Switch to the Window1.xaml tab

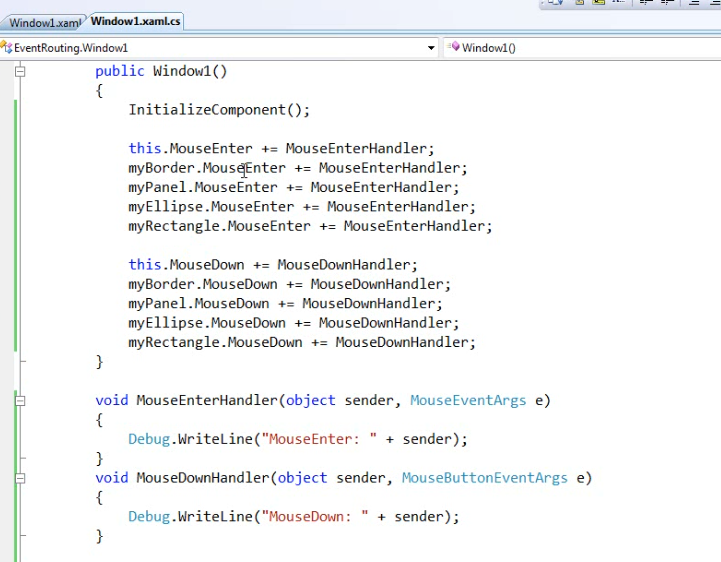tap(45, 23)
